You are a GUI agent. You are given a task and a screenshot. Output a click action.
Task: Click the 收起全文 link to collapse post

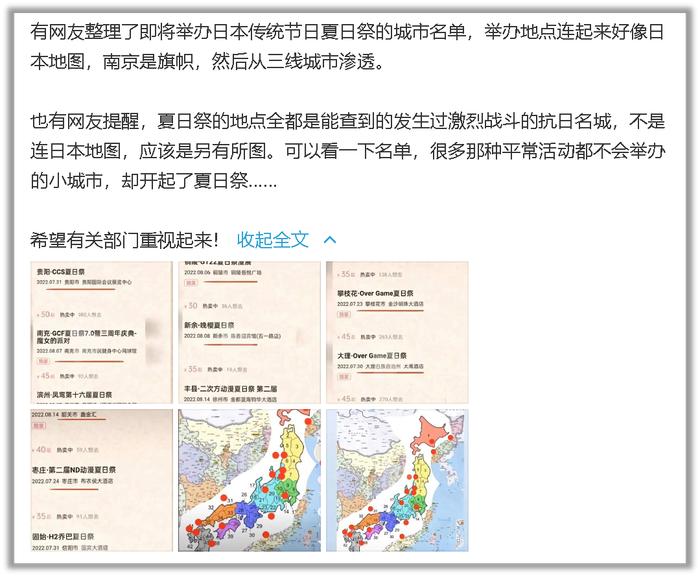[272, 240]
